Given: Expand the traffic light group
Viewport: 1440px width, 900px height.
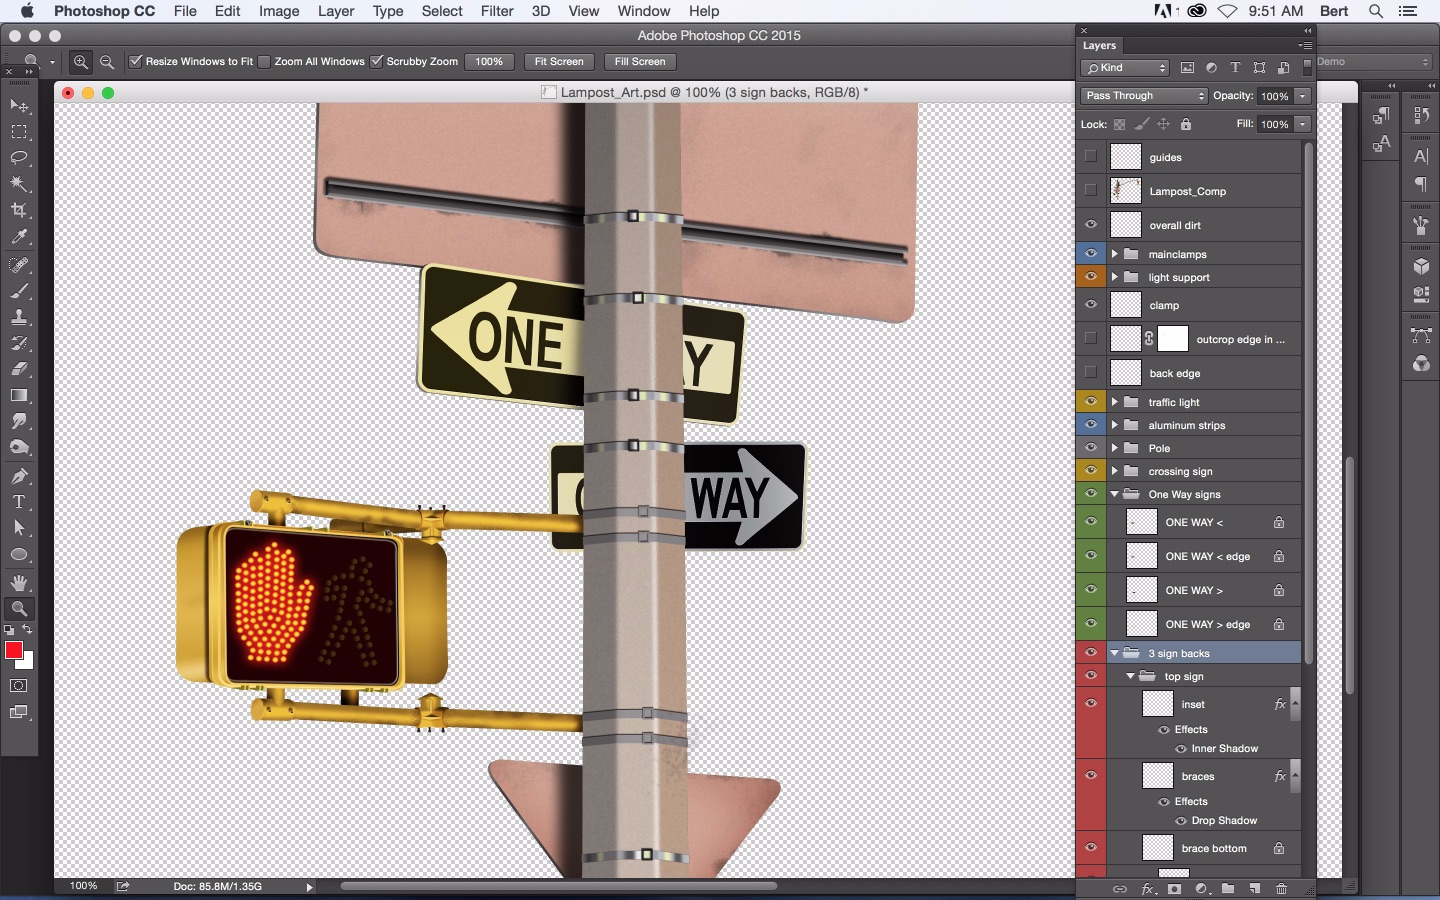Looking at the screenshot, I should pyautogui.click(x=1114, y=402).
